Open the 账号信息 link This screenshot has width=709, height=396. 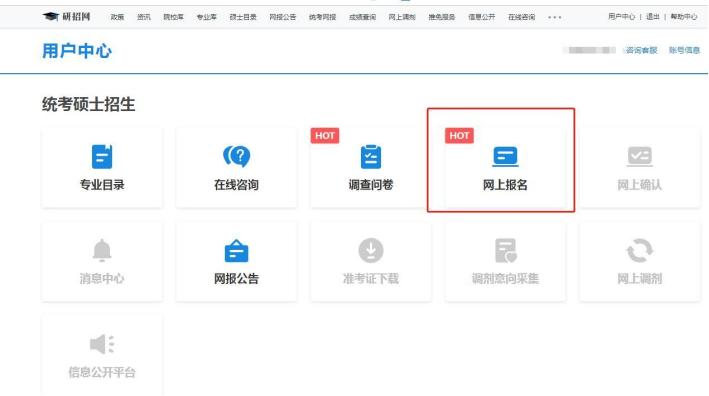[x=684, y=50]
